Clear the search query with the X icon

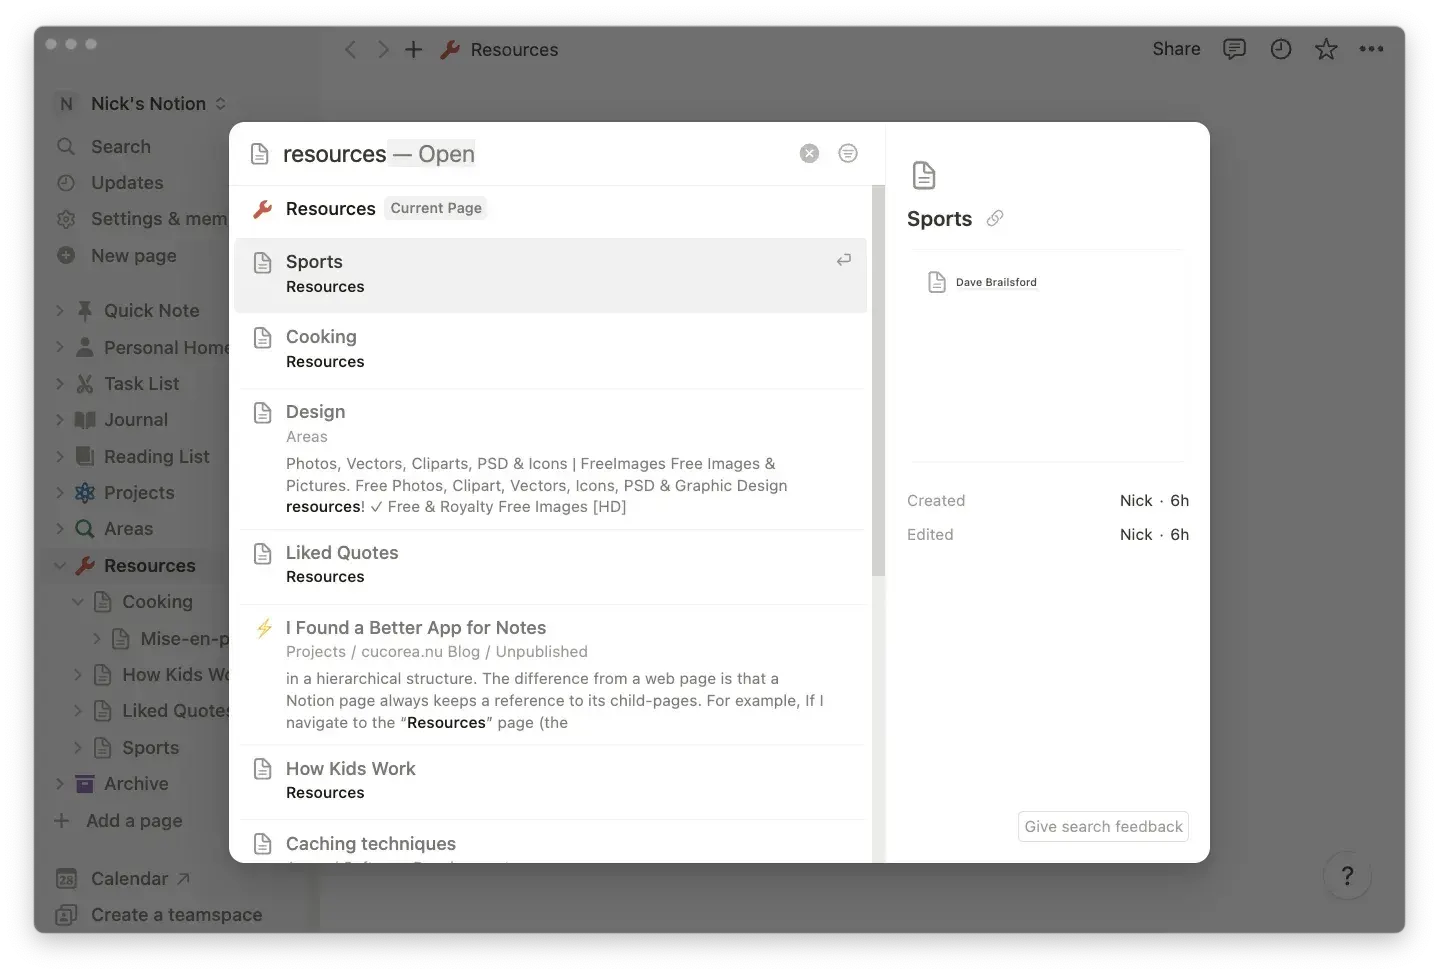[x=809, y=153]
